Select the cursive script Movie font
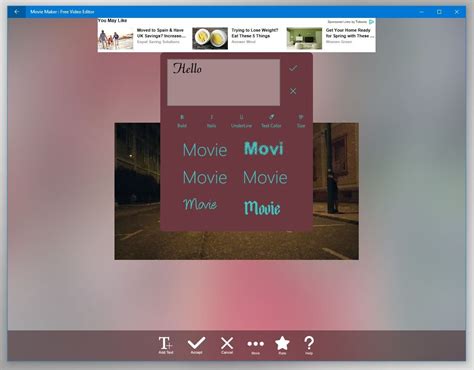474x370 pixels. pyautogui.click(x=200, y=204)
